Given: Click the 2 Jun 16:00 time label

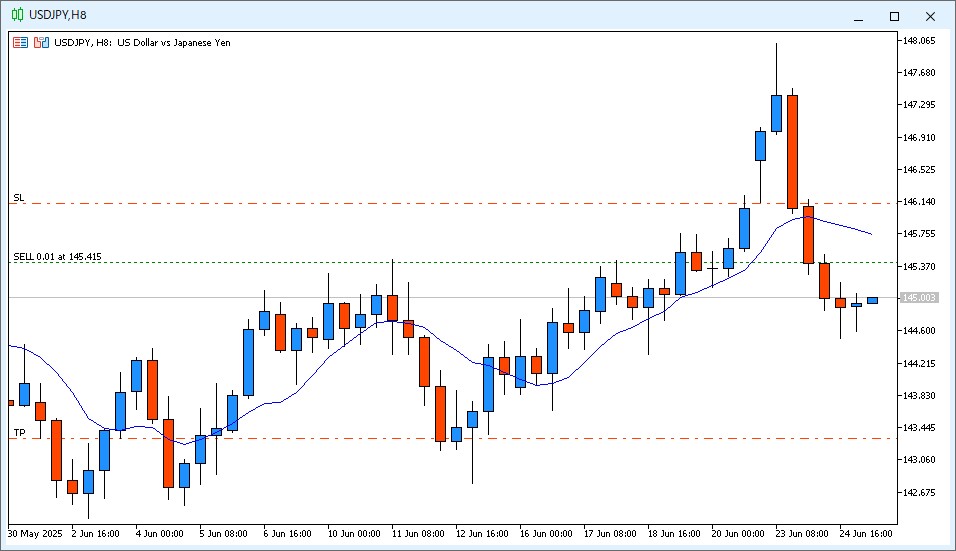Looking at the screenshot, I should click(95, 533).
